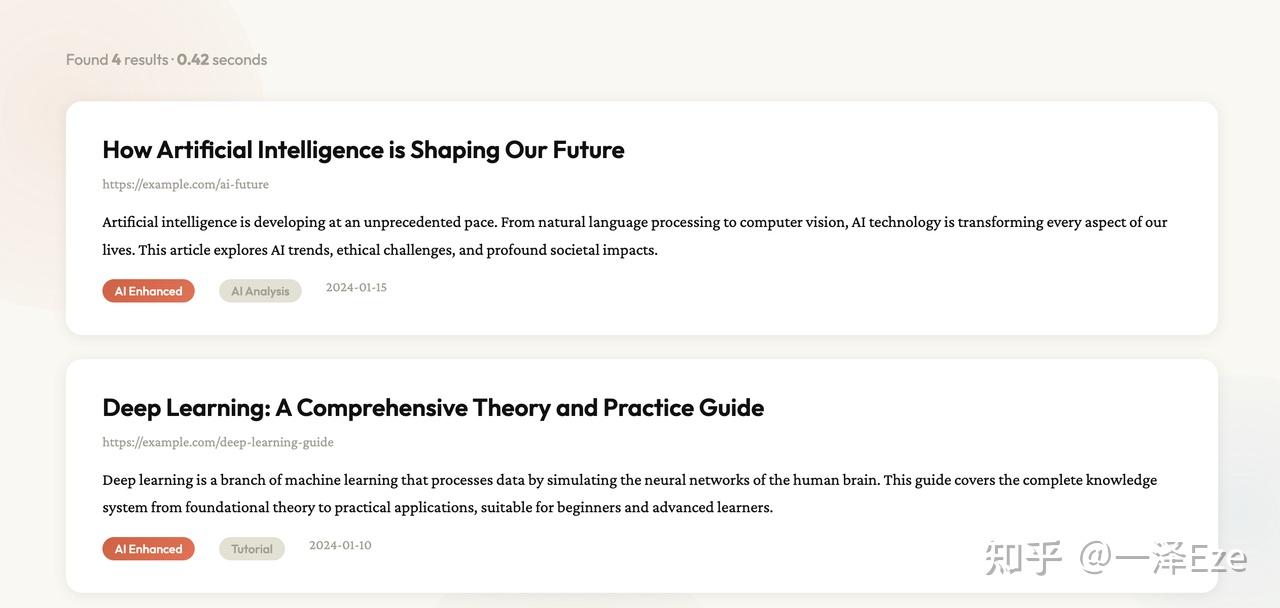Click the AI Enhanced badge on the AI future result
Screen dimensions: 1280x608
pos(148,291)
